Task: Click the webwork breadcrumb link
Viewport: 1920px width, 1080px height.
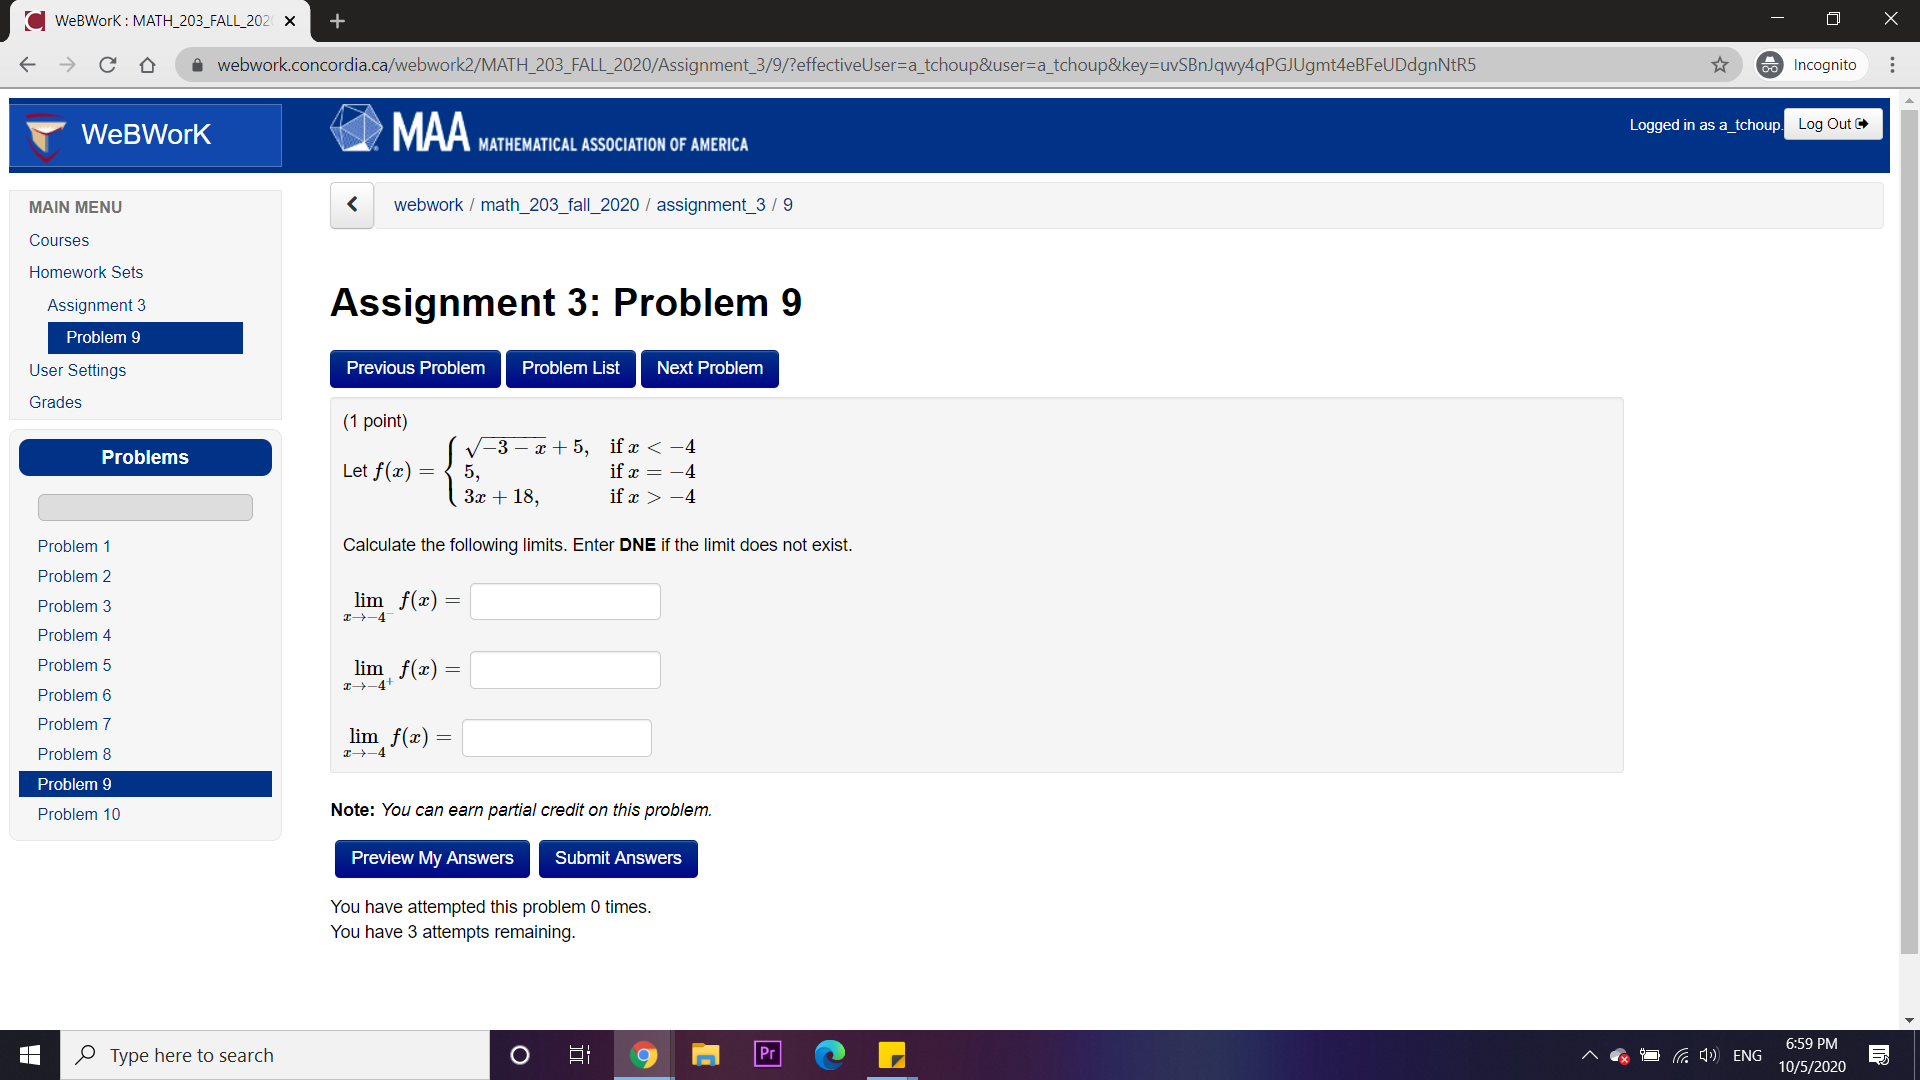Action: pyautogui.click(x=428, y=205)
